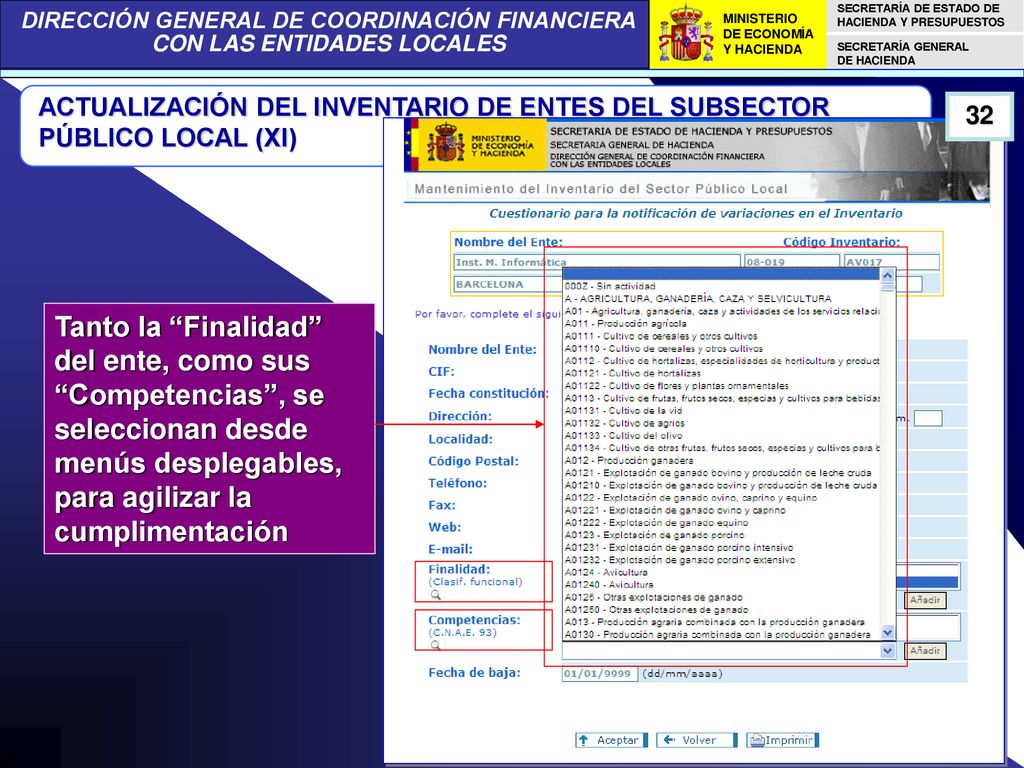
Task: Select 'A0122 - Explotación de ganado ovino' option
Action: tap(722, 497)
